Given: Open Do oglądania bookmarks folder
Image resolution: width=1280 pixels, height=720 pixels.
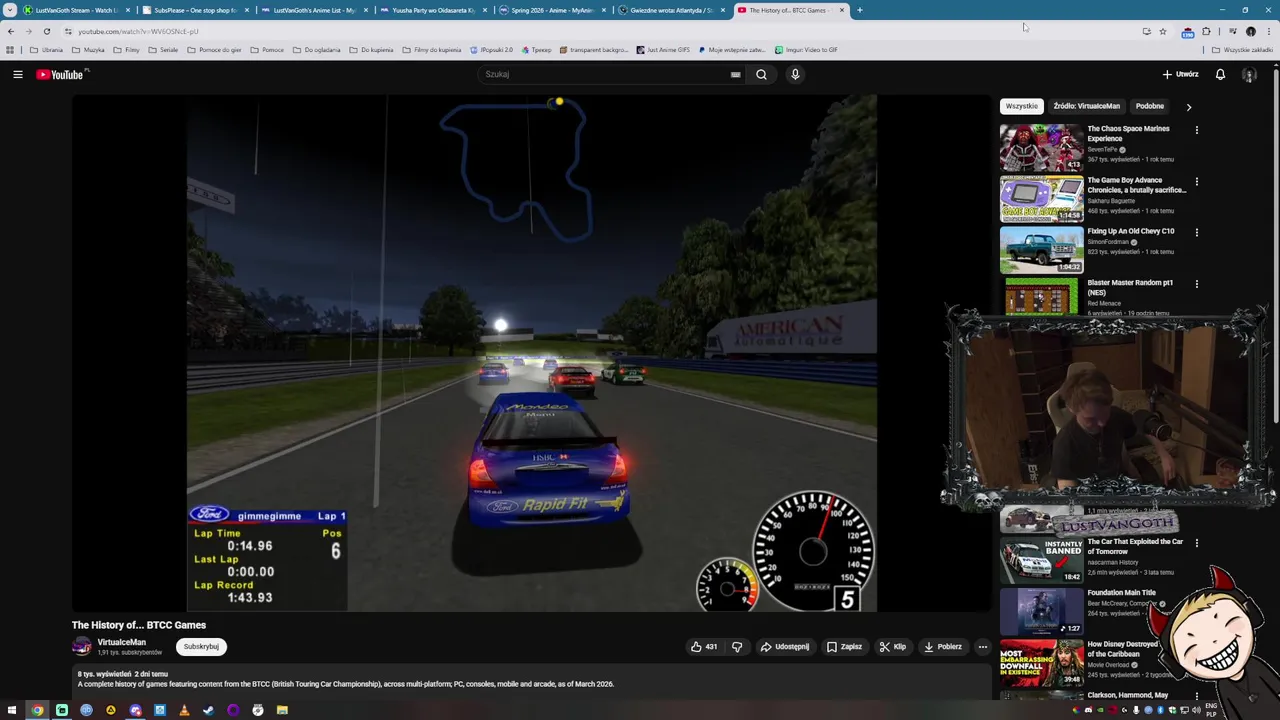Looking at the screenshot, I should pos(316,50).
